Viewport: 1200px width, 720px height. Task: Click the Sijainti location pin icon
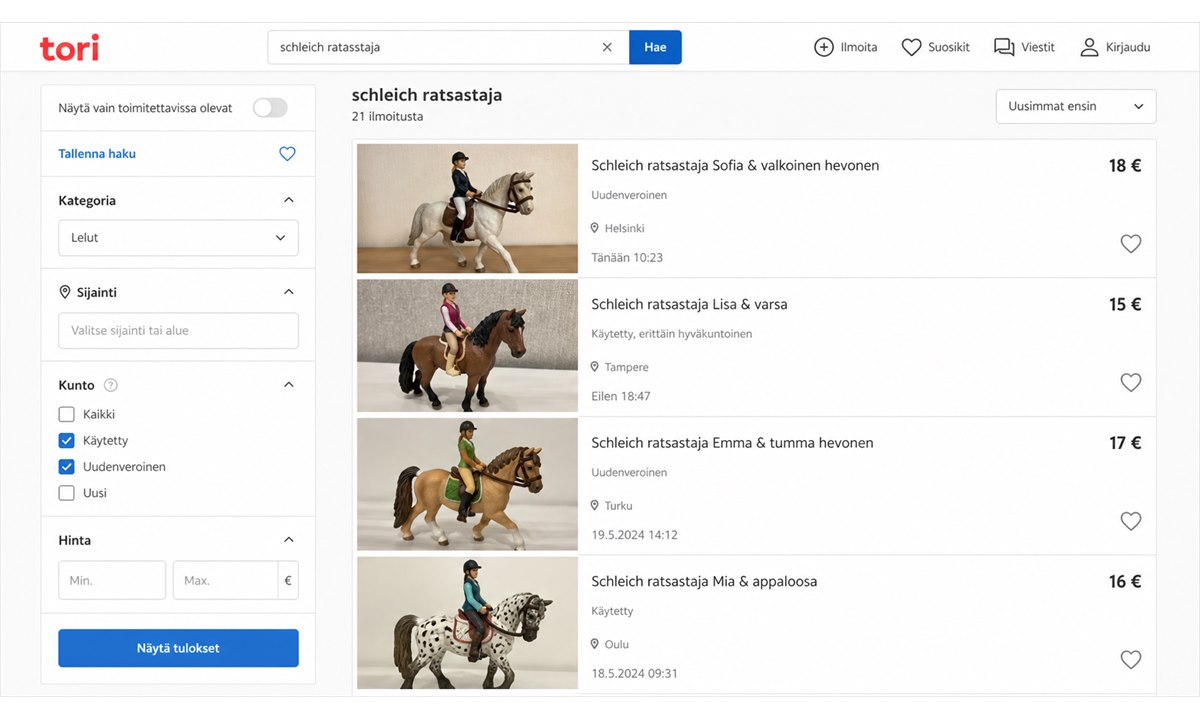pos(65,292)
